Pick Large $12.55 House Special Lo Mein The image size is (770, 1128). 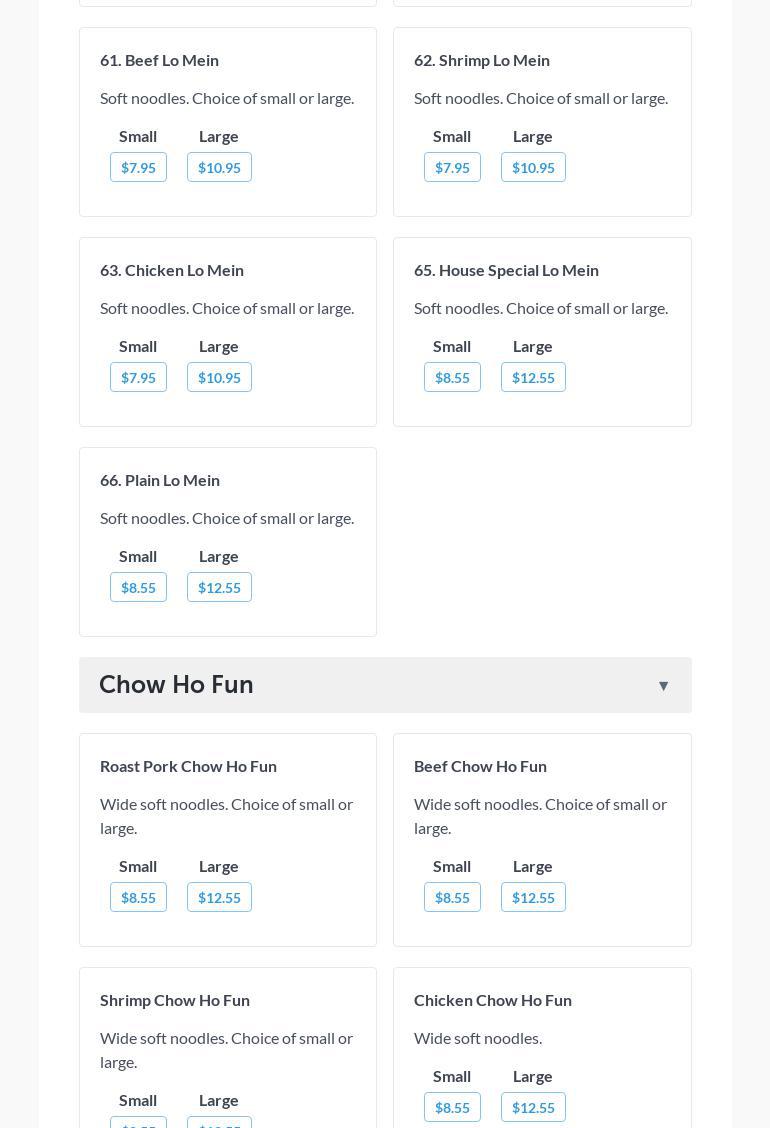[x=533, y=378]
